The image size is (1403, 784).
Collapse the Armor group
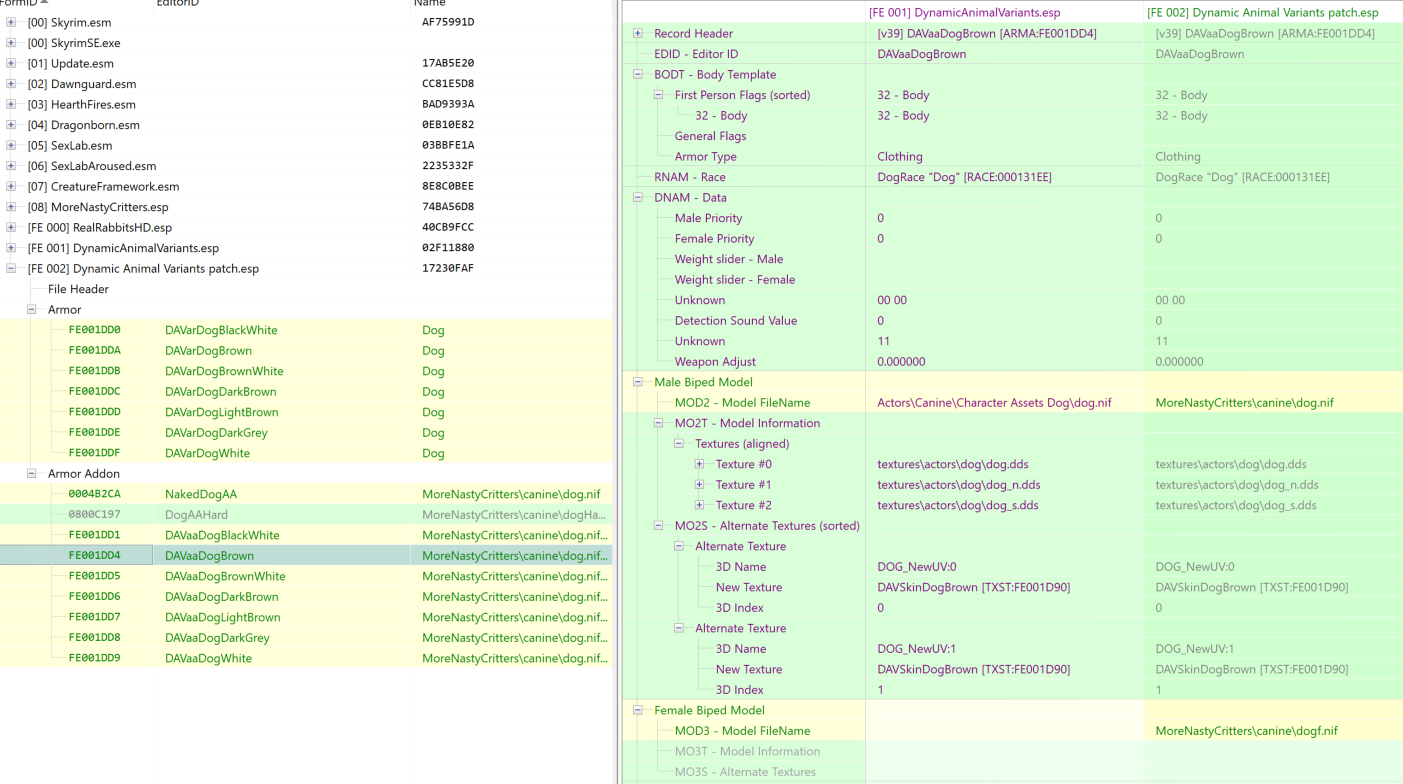(x=32, y=309)
